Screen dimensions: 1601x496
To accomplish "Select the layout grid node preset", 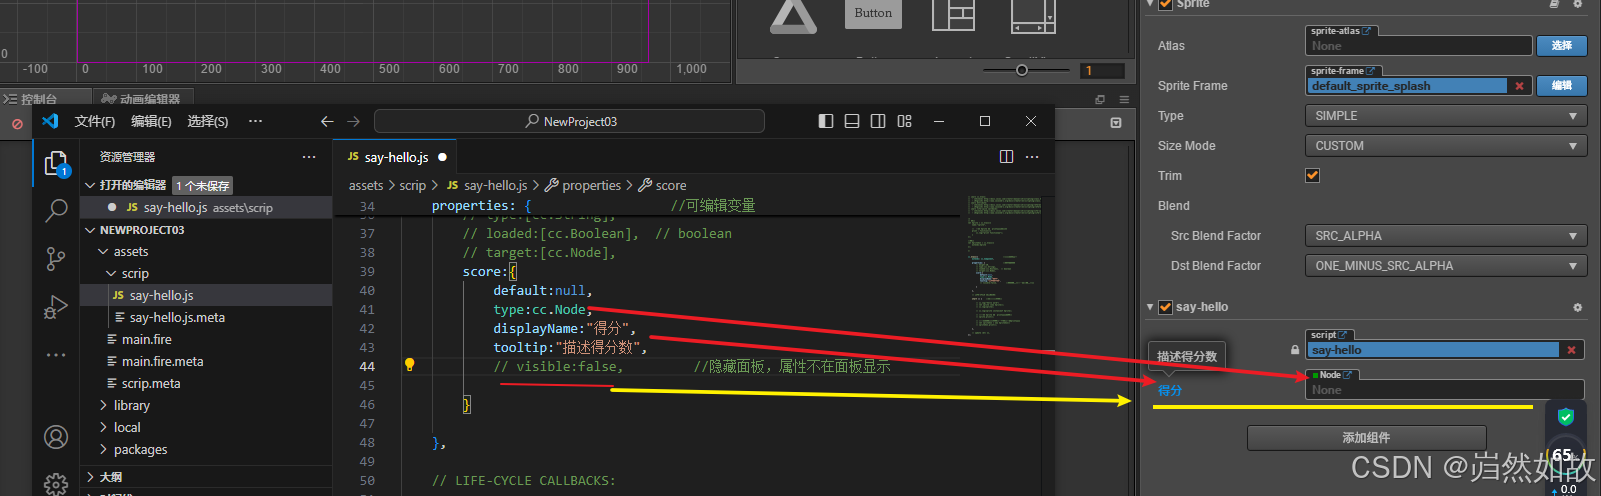I will pos(953,16).
